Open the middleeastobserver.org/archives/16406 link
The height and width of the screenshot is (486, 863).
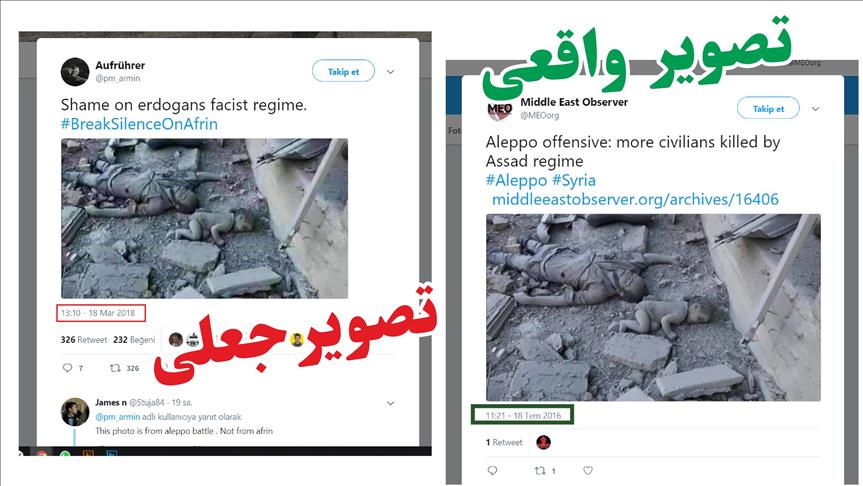635,199
